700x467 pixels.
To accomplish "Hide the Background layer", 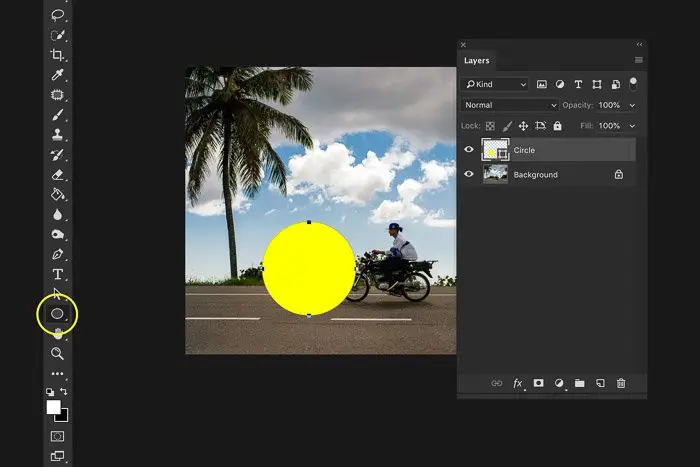I will [x=469, y=174].
